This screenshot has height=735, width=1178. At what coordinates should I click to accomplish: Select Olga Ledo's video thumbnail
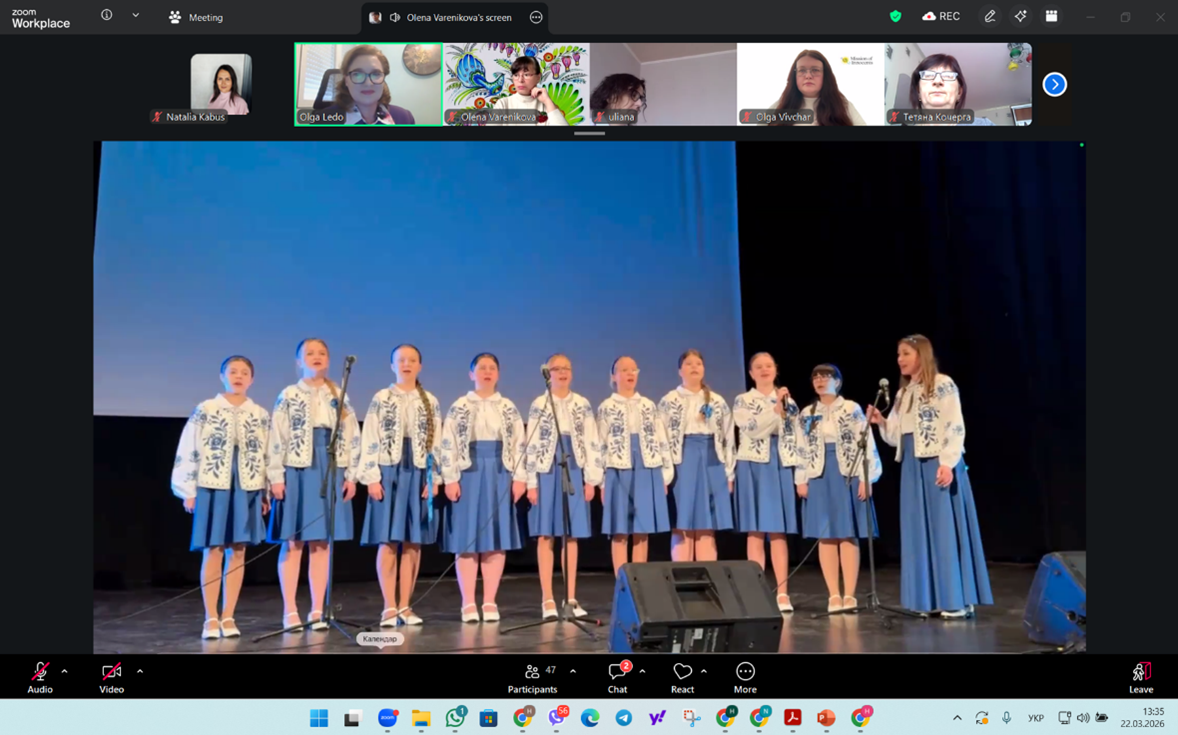(368, 84)
